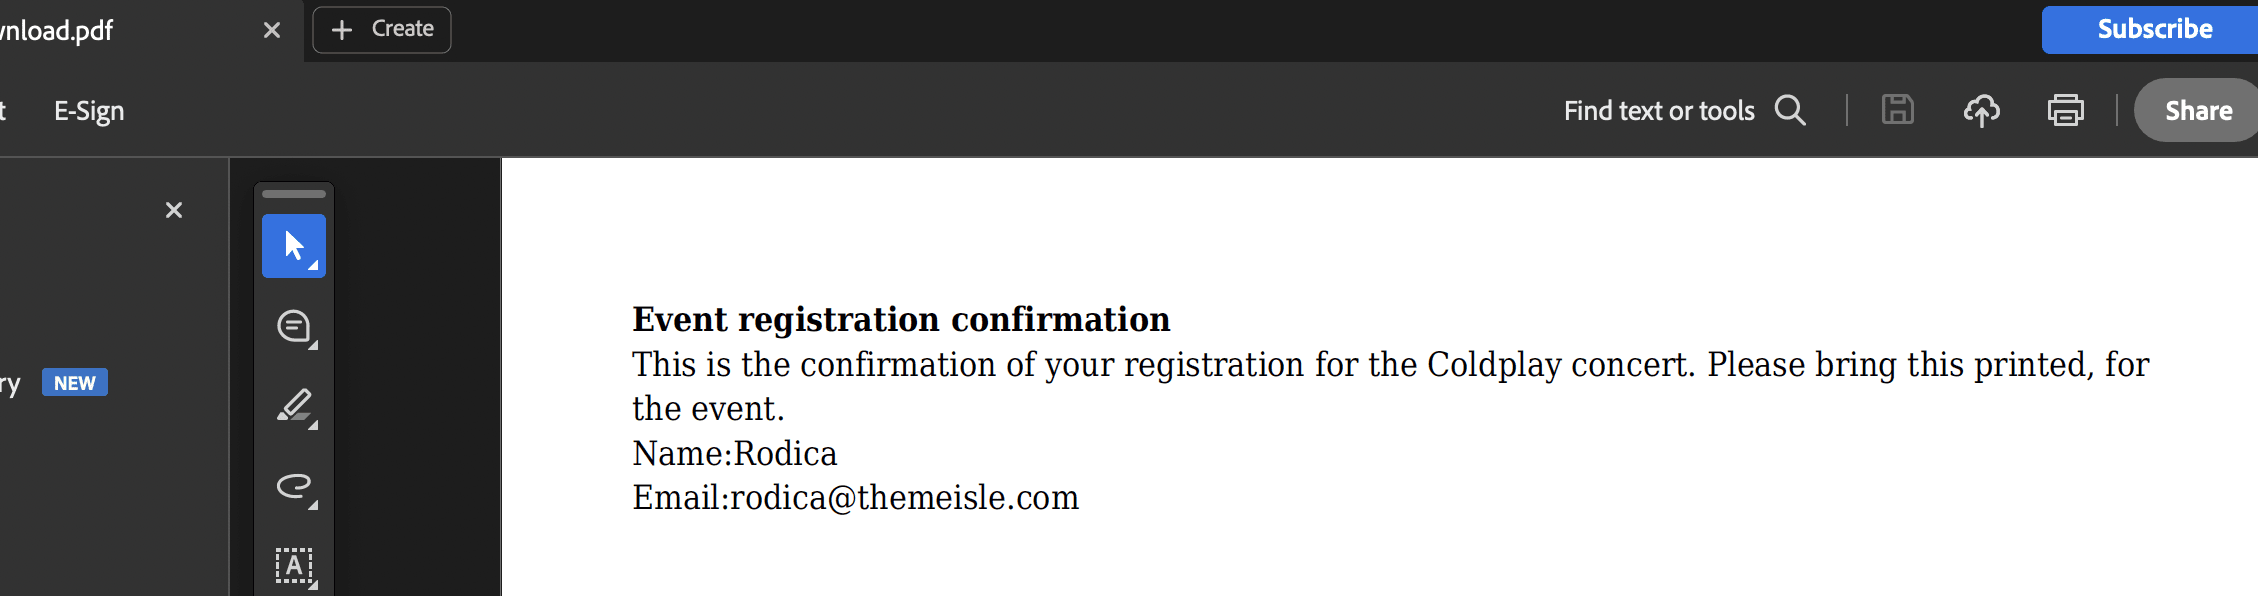Choose the add comment tool

click(x=294, y=326)
